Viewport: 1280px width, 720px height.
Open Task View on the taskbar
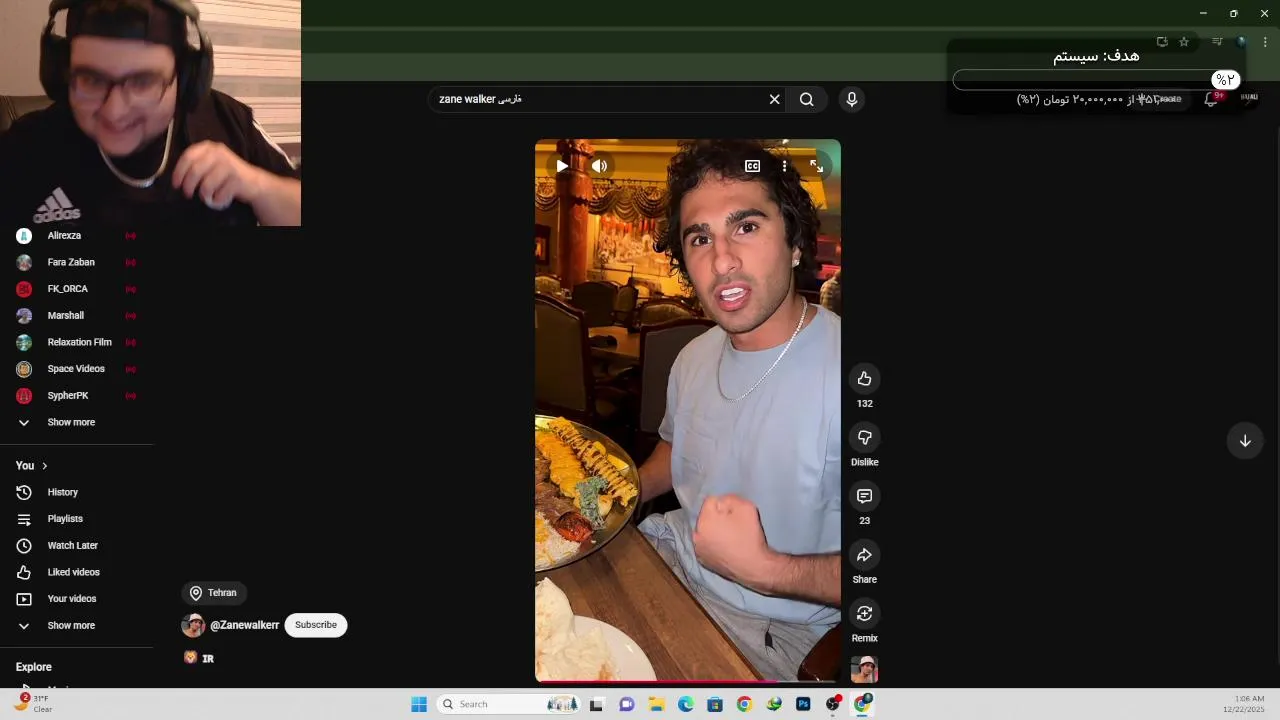coord(596,704)
